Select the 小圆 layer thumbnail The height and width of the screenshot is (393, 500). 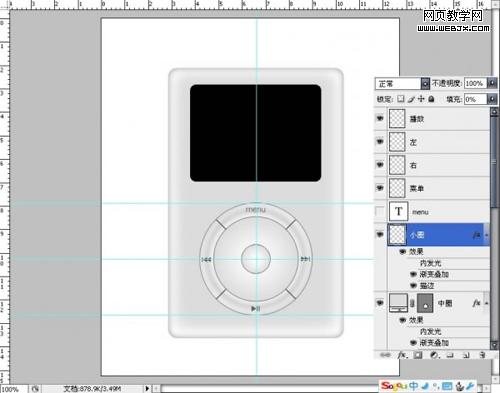pyautogui.click(x=397, y=234)
